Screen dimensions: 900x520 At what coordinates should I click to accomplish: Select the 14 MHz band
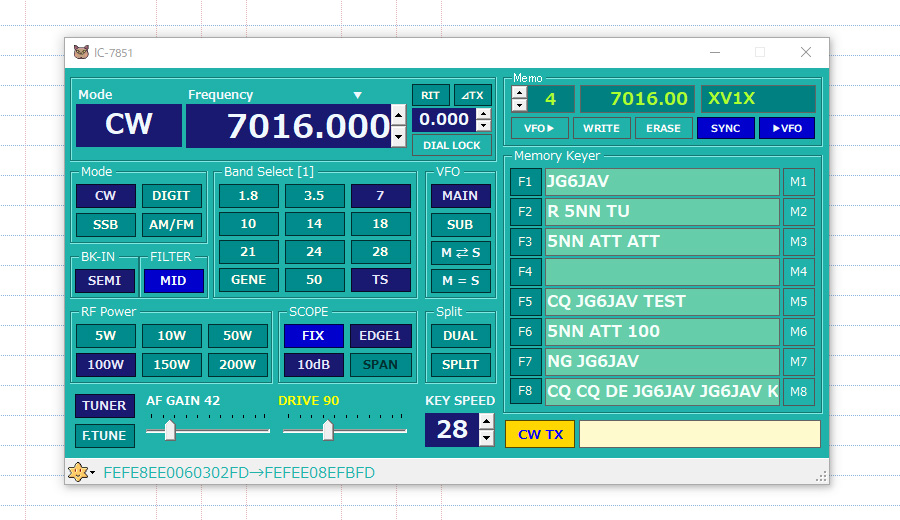314,224
